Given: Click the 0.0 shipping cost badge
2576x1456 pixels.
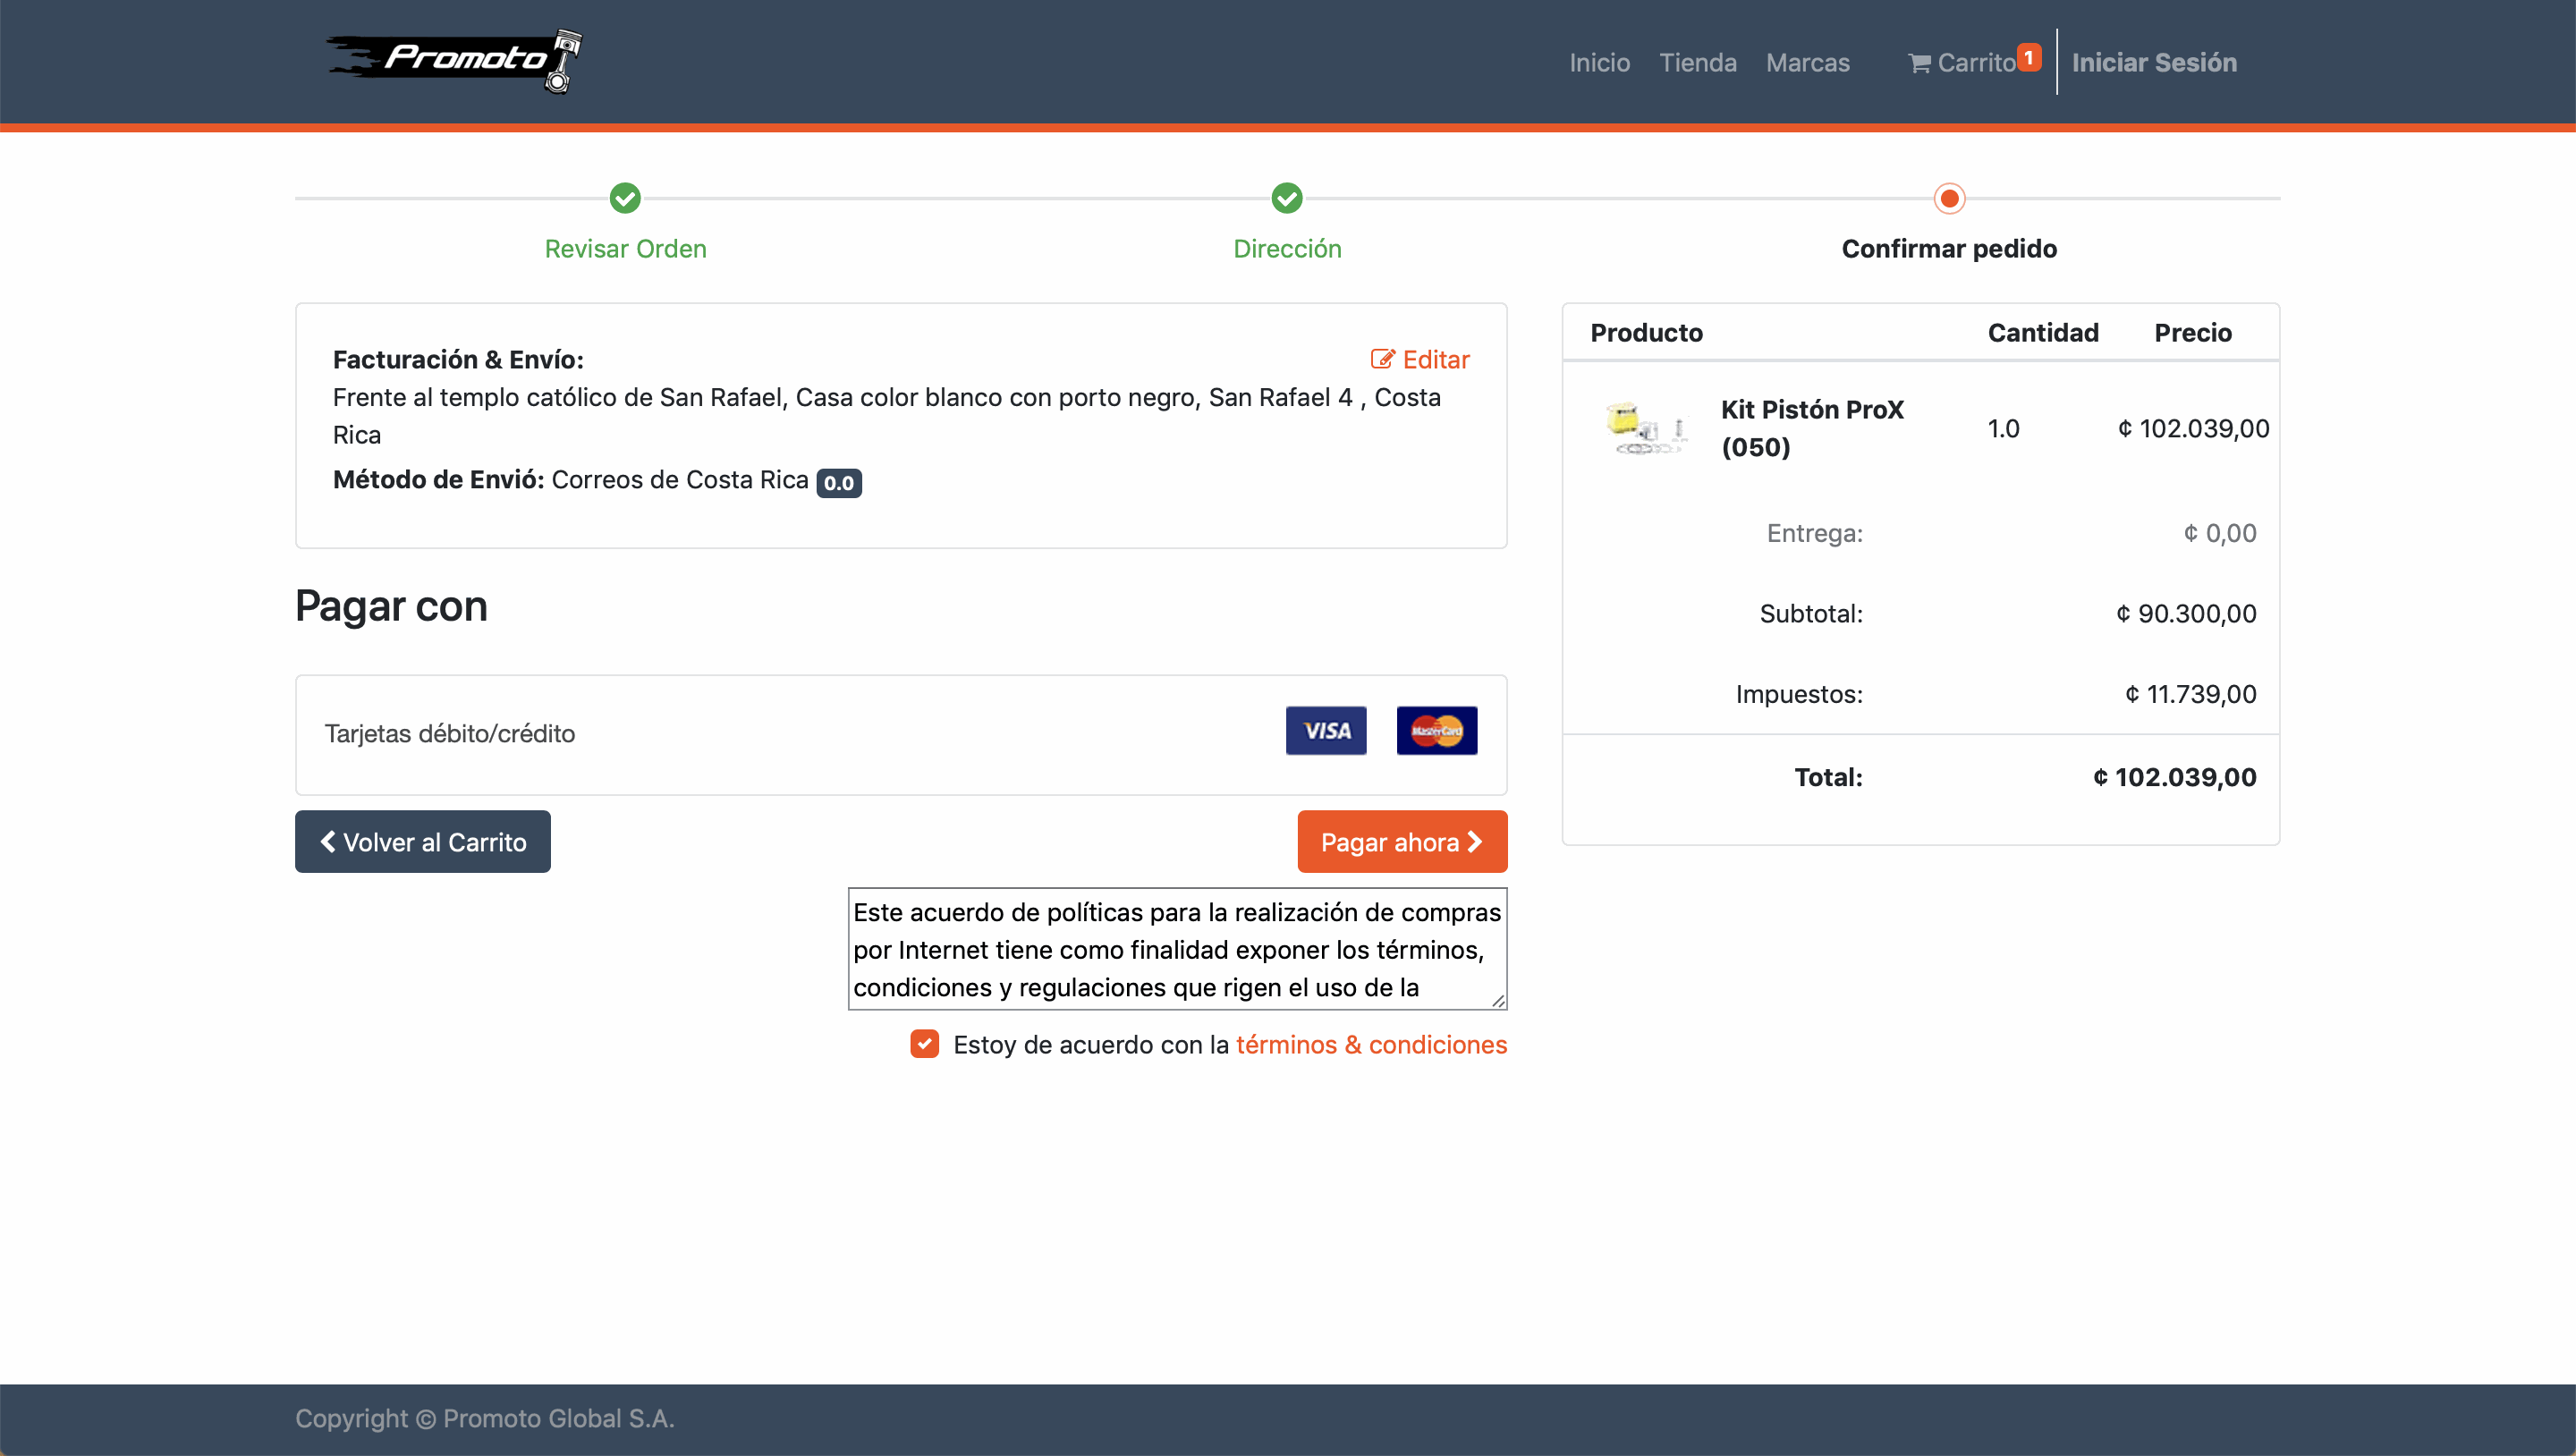Looking at the screenshot, I should [839, 483].
